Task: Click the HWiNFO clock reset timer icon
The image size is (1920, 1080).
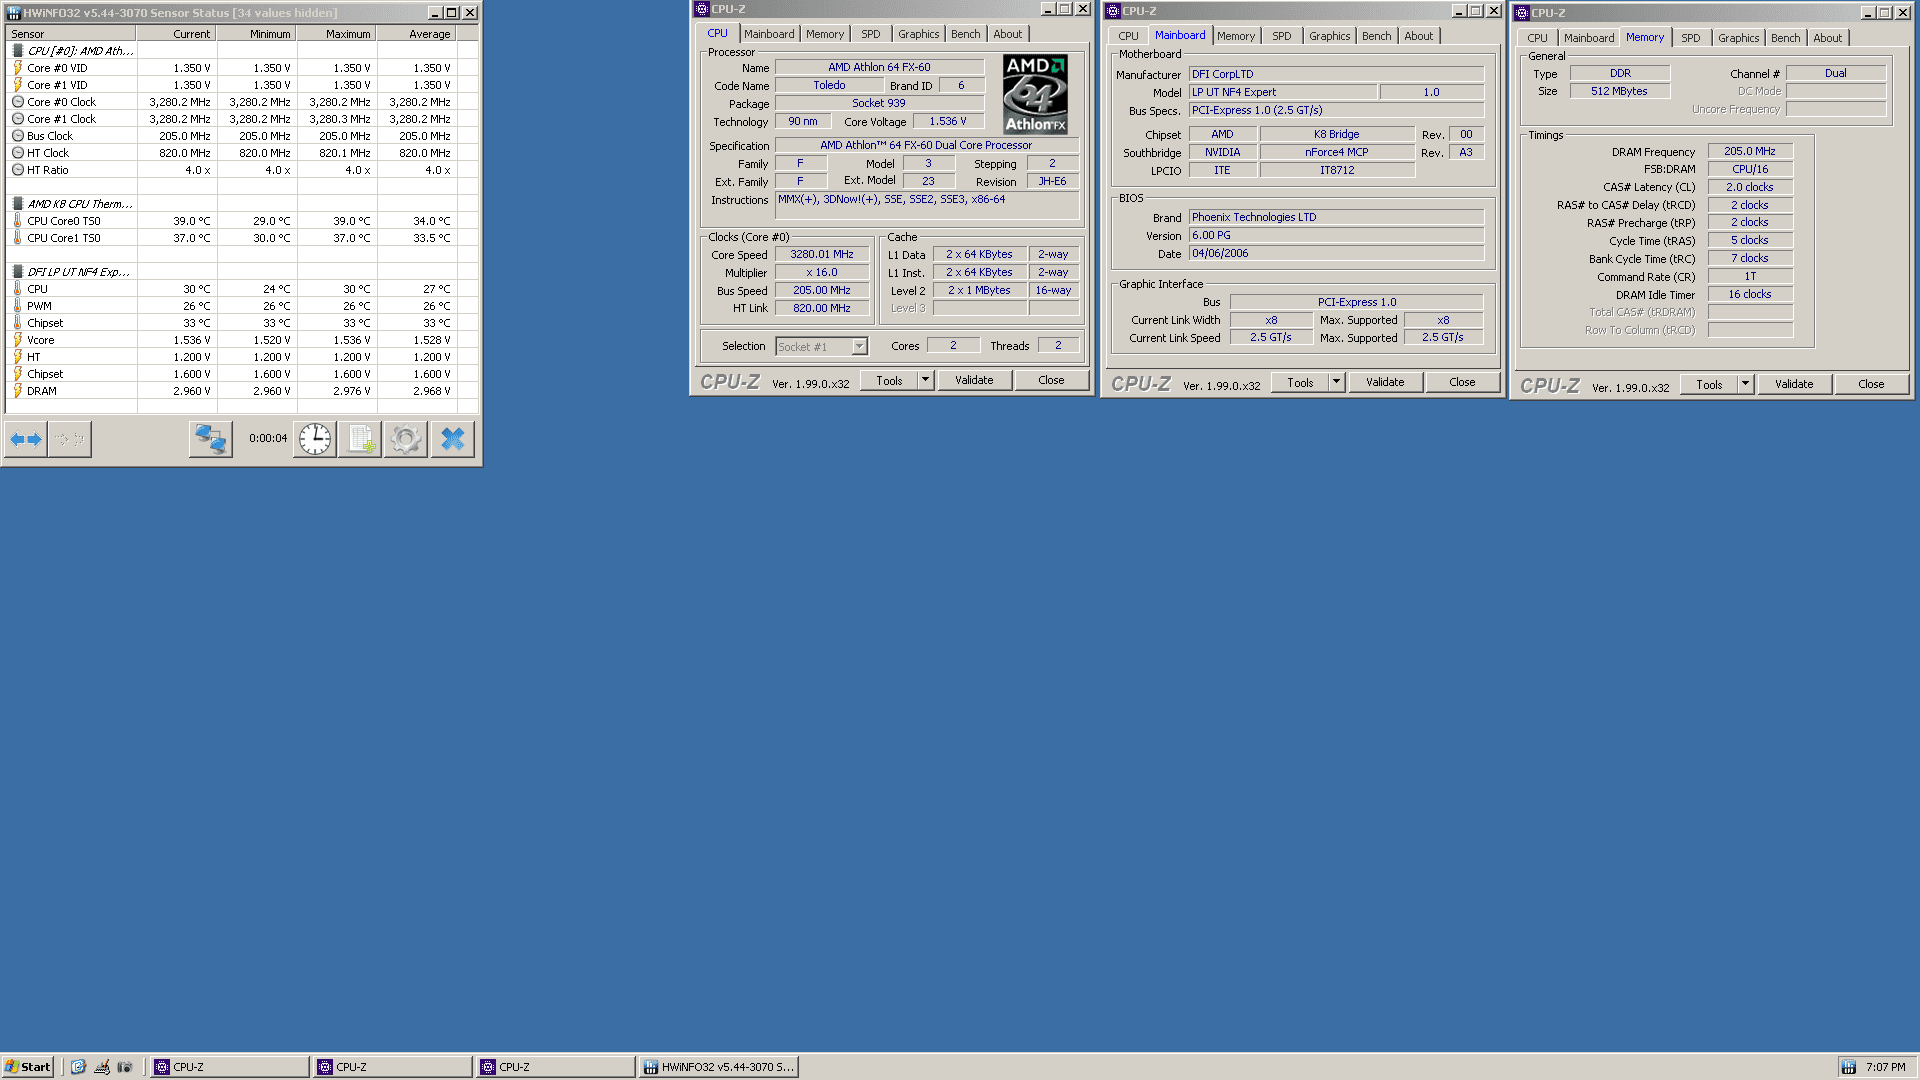Action: [314, 439]
